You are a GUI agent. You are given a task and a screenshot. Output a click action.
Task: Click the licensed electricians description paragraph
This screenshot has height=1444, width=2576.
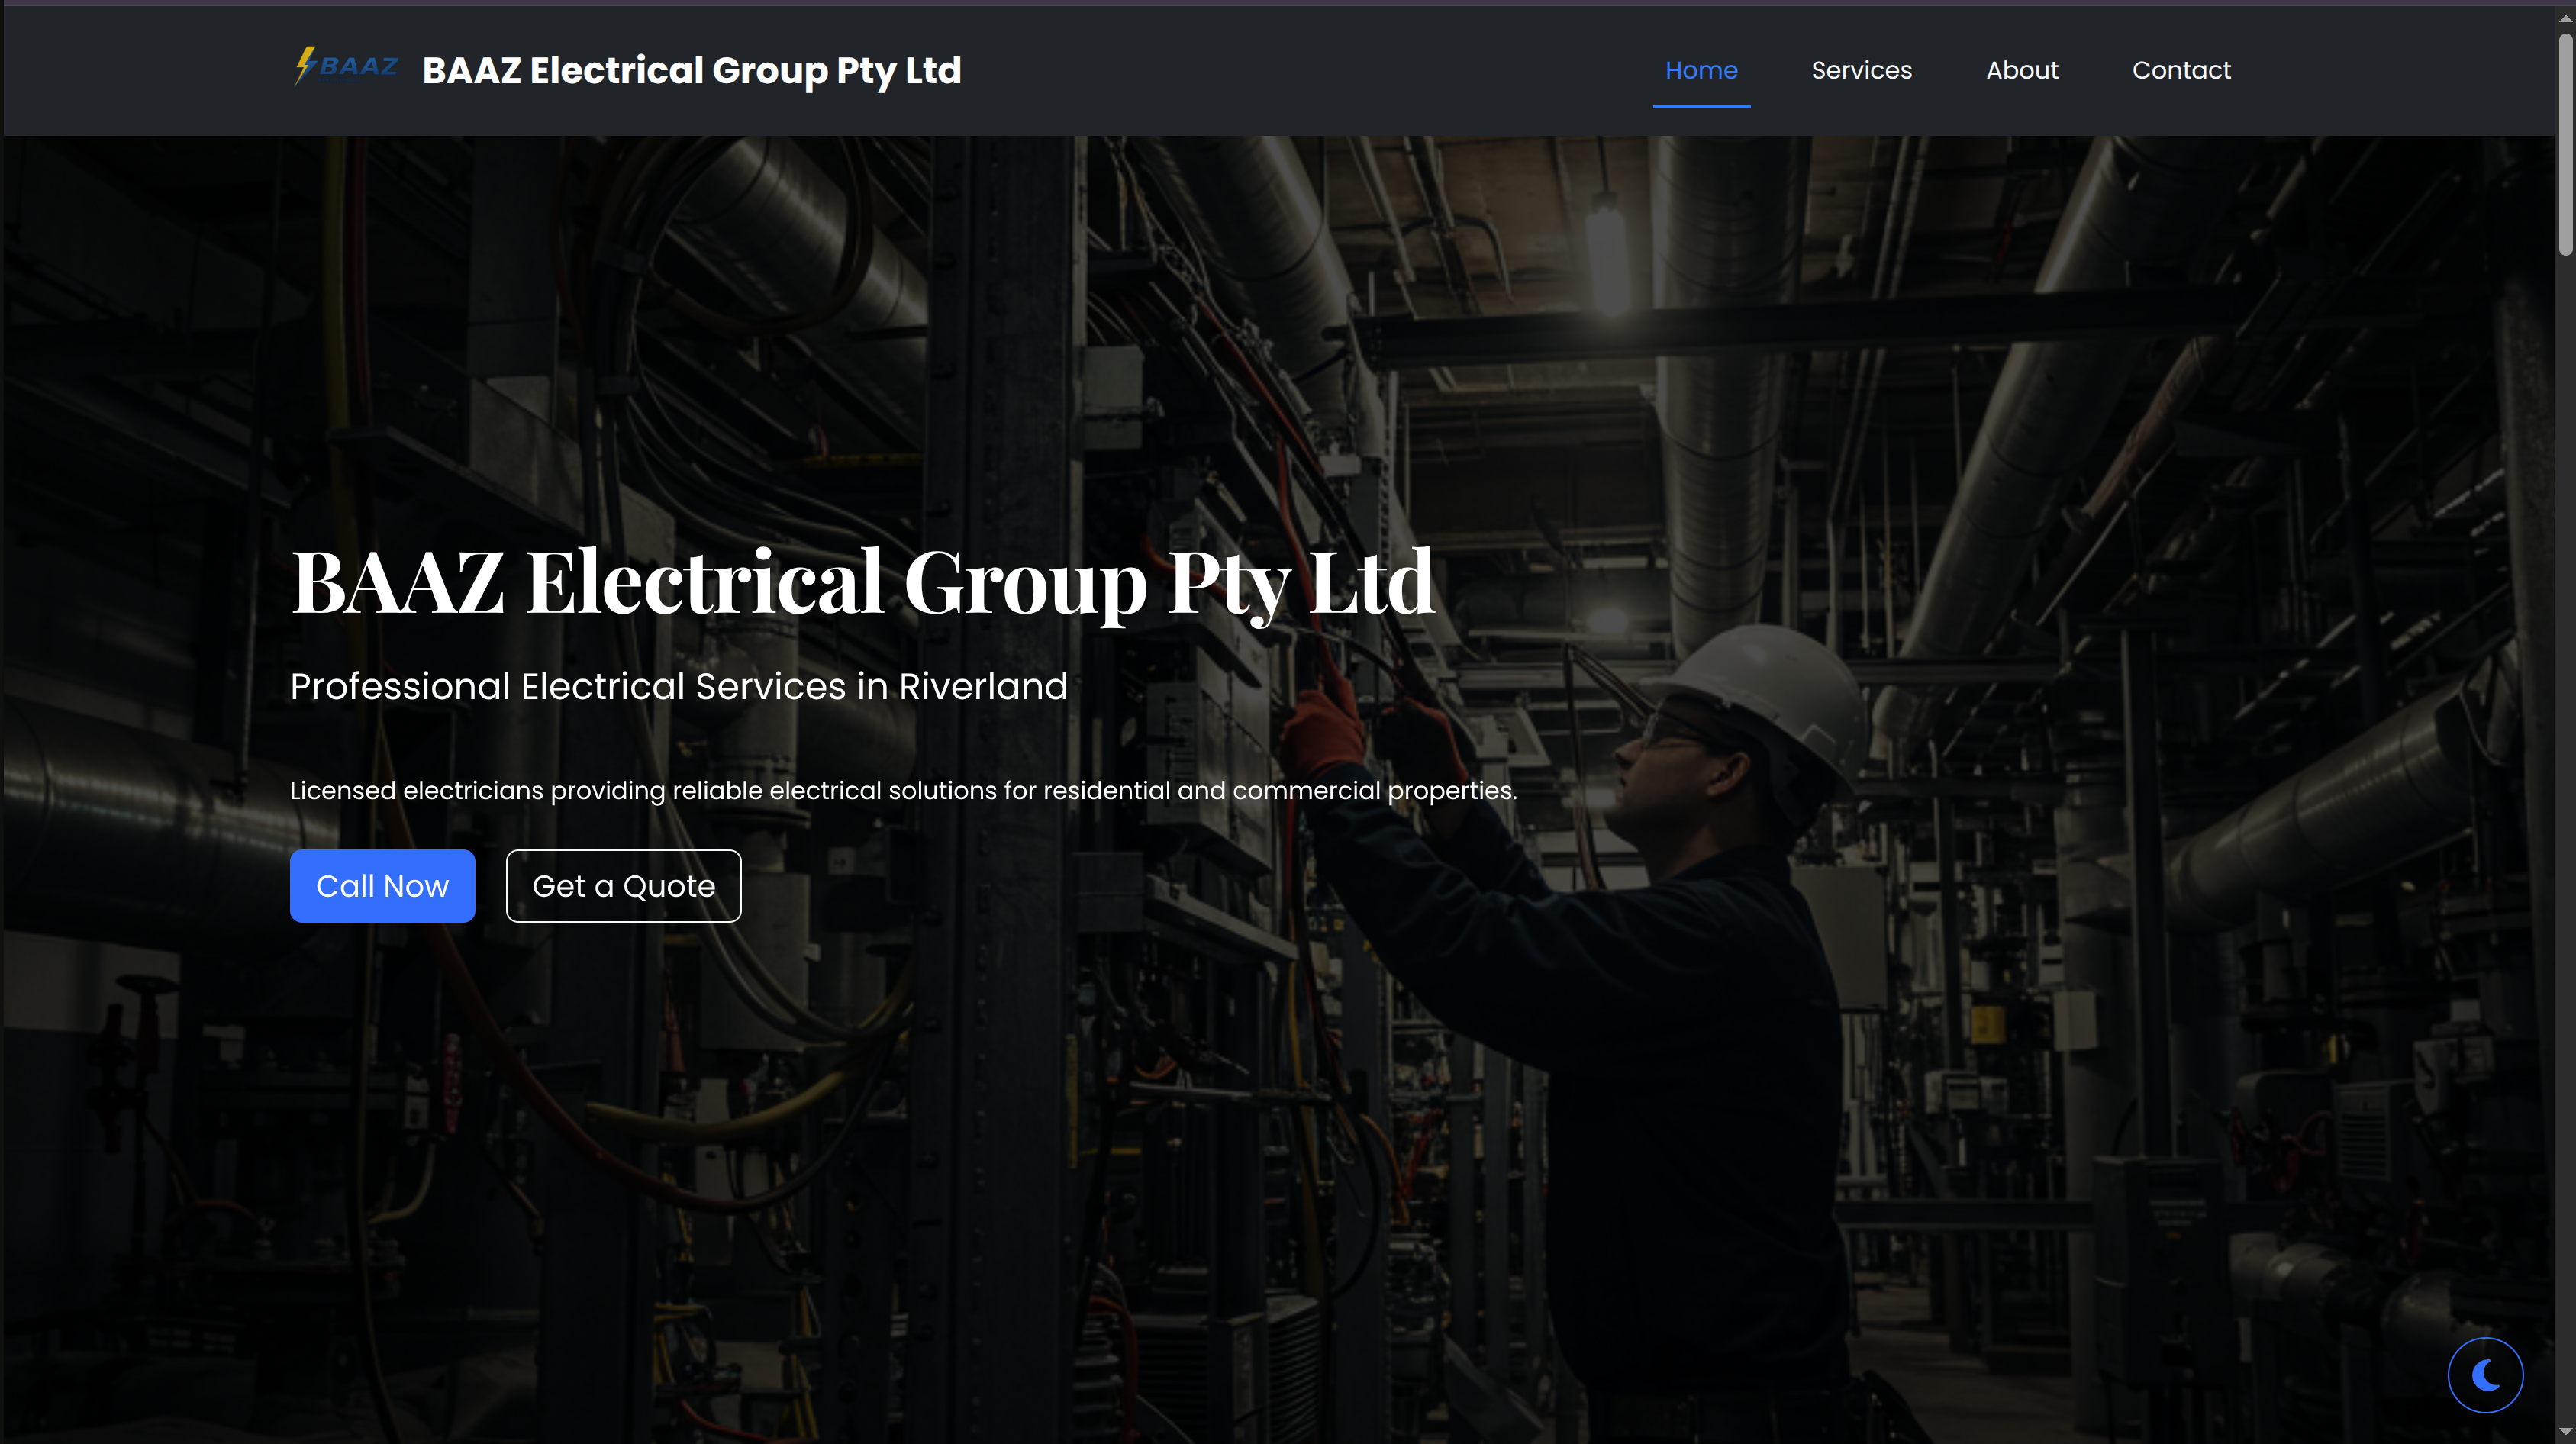pyautogui.click(x=902, y=791)
